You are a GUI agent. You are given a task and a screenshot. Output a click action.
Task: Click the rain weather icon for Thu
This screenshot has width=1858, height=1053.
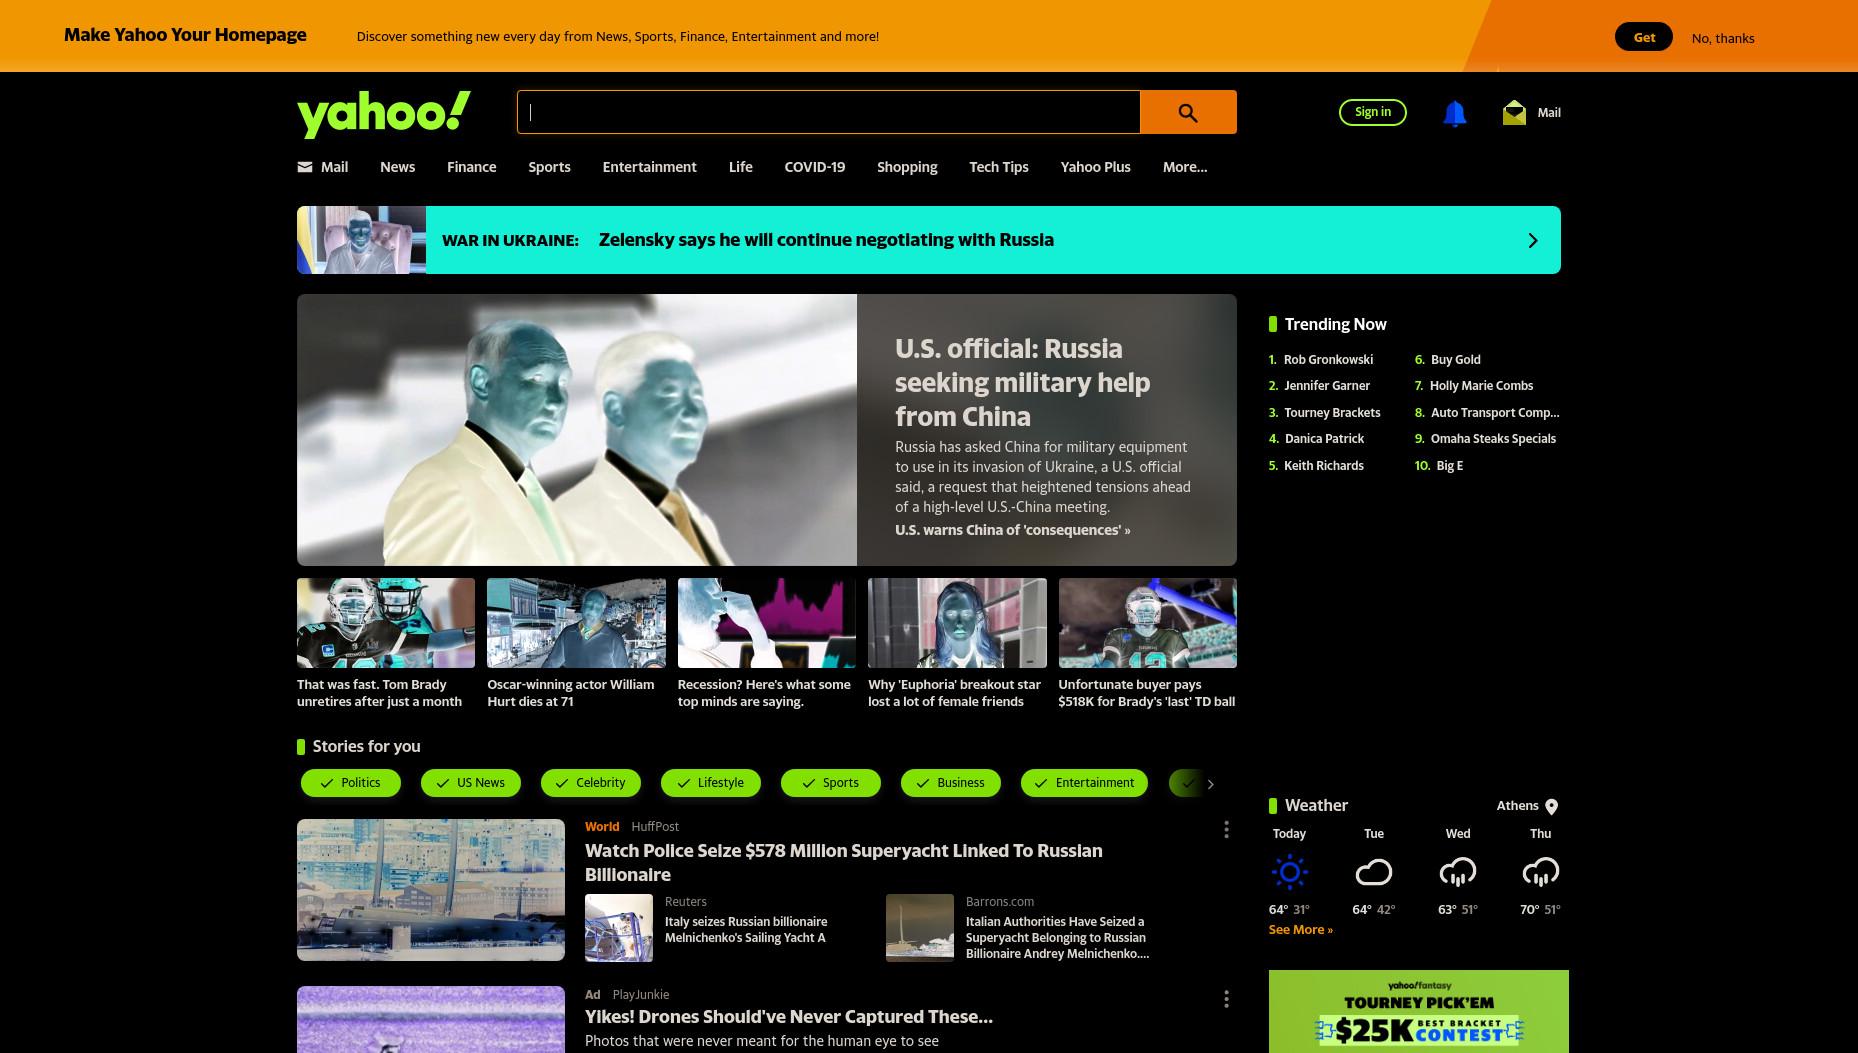[1541, 872]
